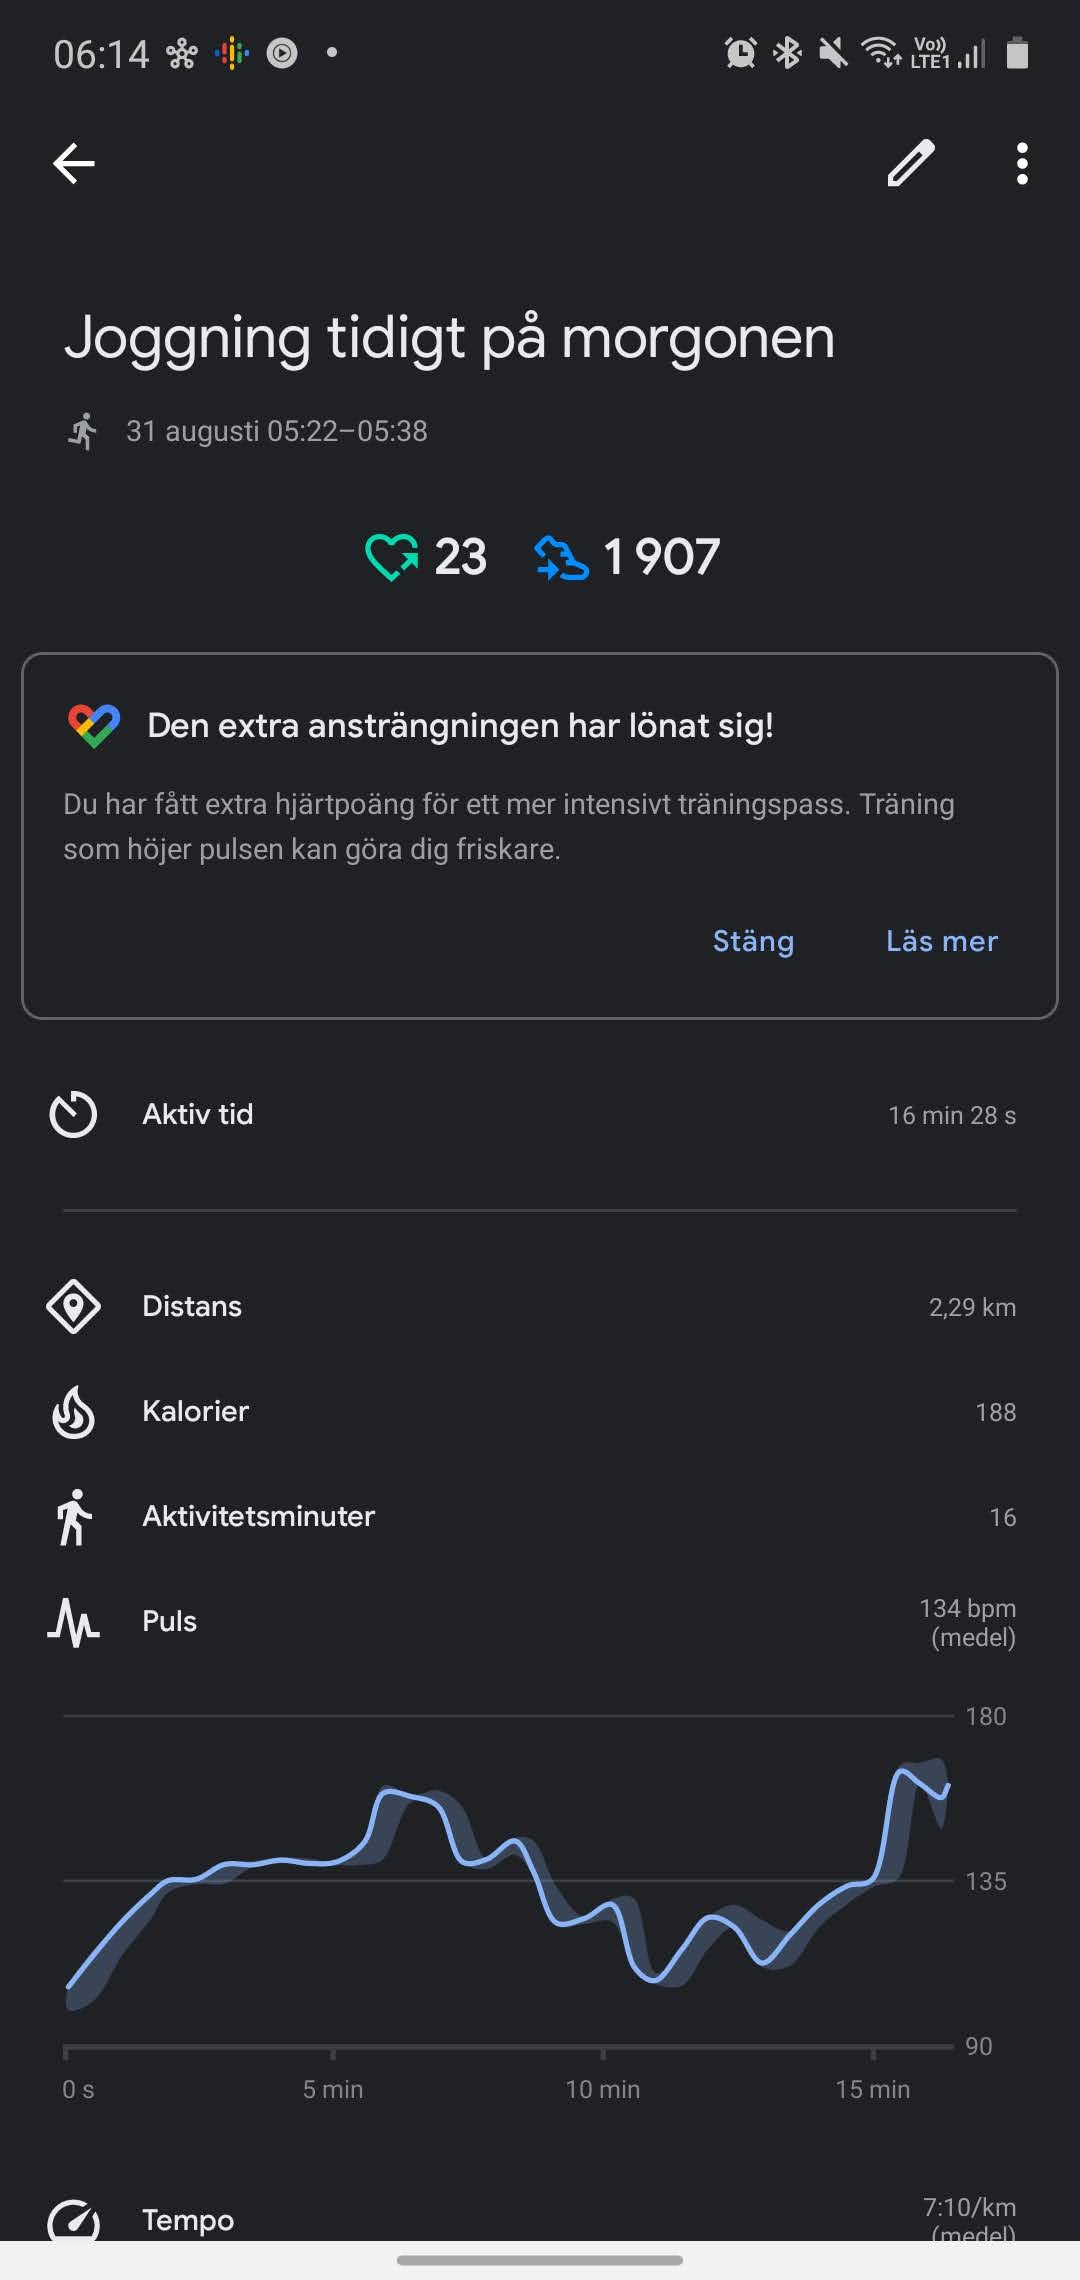Tap the alarm icon in status bar

(740, 53)
